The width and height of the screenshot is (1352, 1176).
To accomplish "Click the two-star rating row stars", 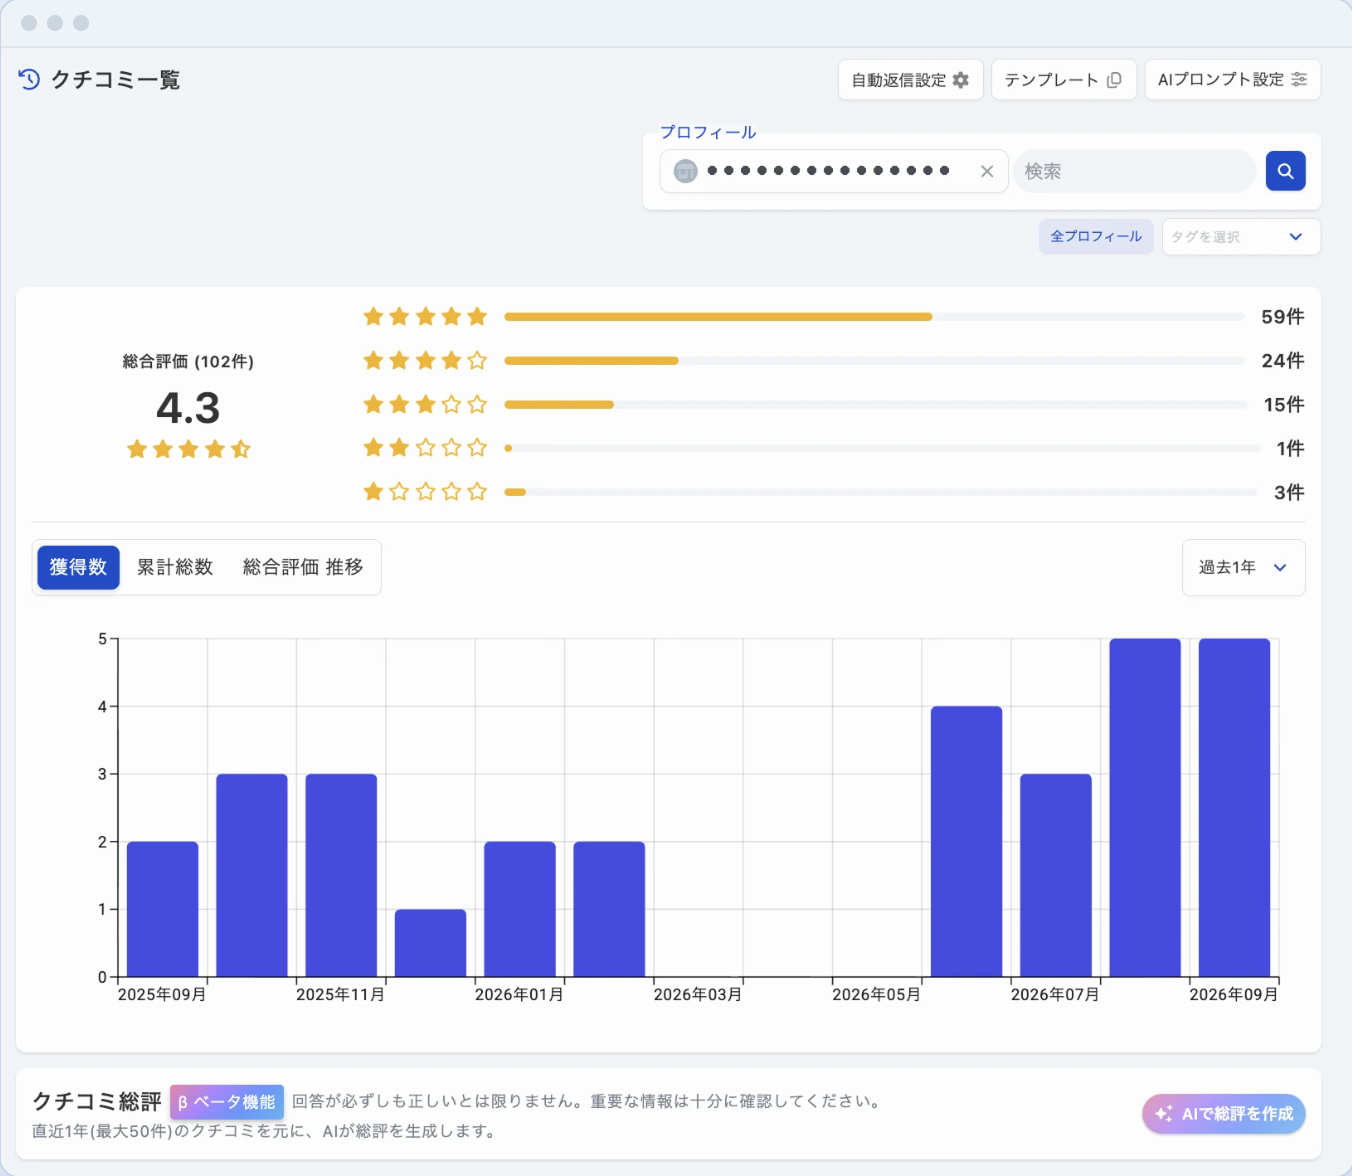I will point(425,448).
